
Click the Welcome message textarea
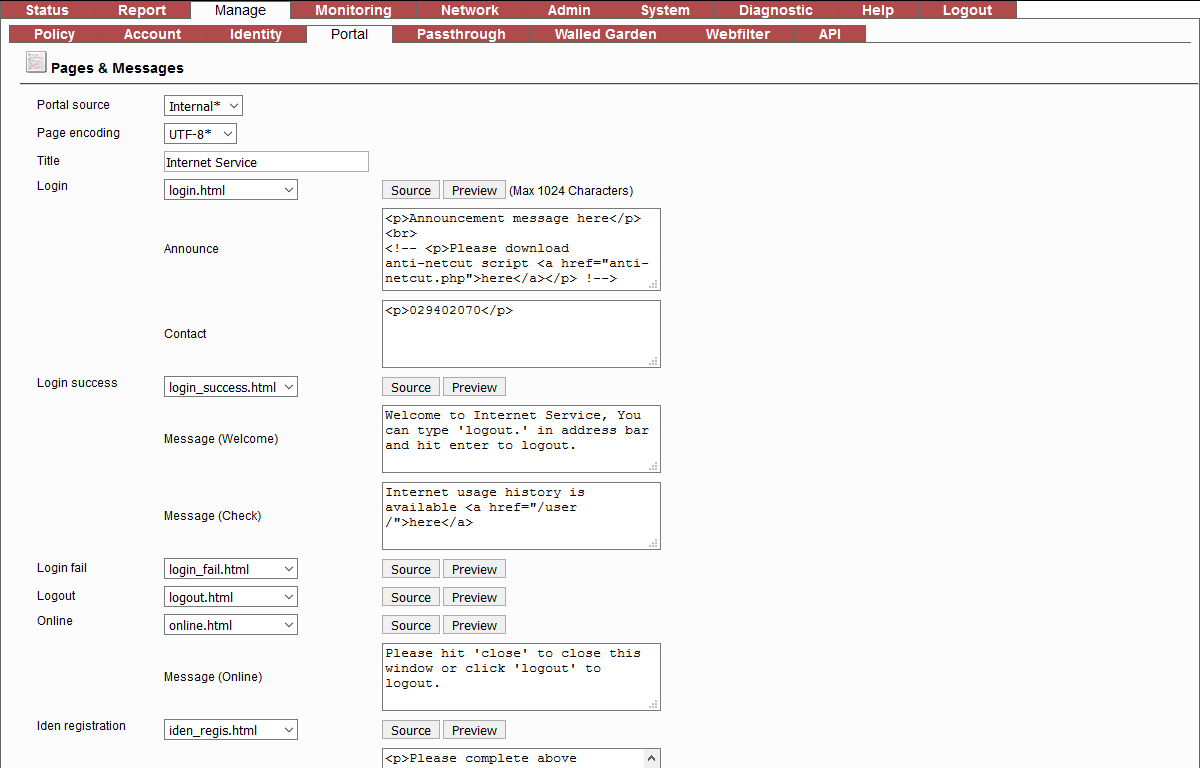521,439
